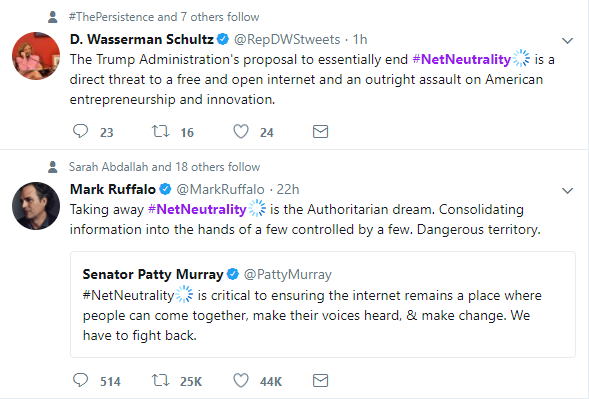Open the dropdown chevron on Wasserman Schultz's tweet
This screenshot has width=589, height=399.
567,41
